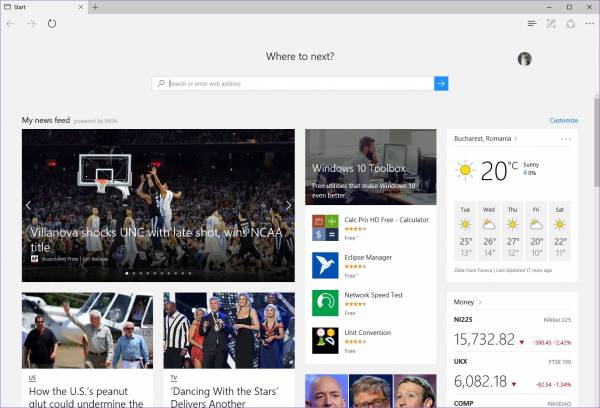Close the Start tab
Image resolution: width=600 pixels, height=408 pixels.
(x=81, y=7)
